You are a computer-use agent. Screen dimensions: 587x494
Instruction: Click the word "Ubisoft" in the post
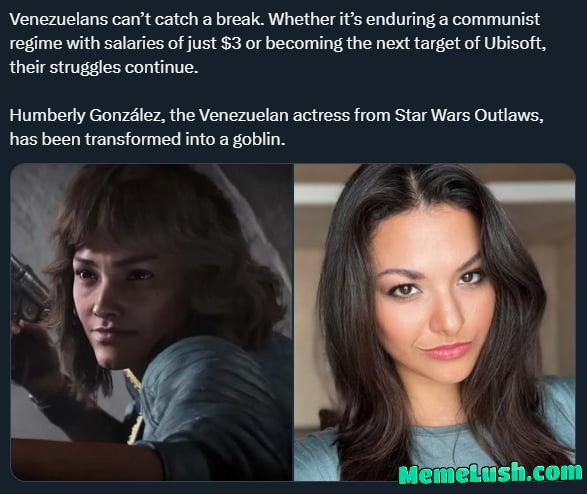click(x=514, y=43)
